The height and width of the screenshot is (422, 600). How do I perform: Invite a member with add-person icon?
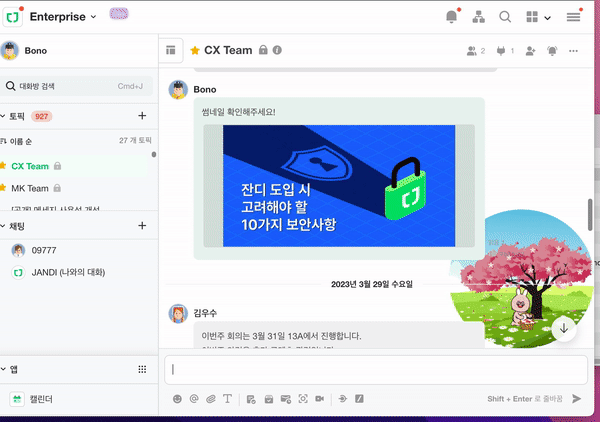click(x=530, y=51)
